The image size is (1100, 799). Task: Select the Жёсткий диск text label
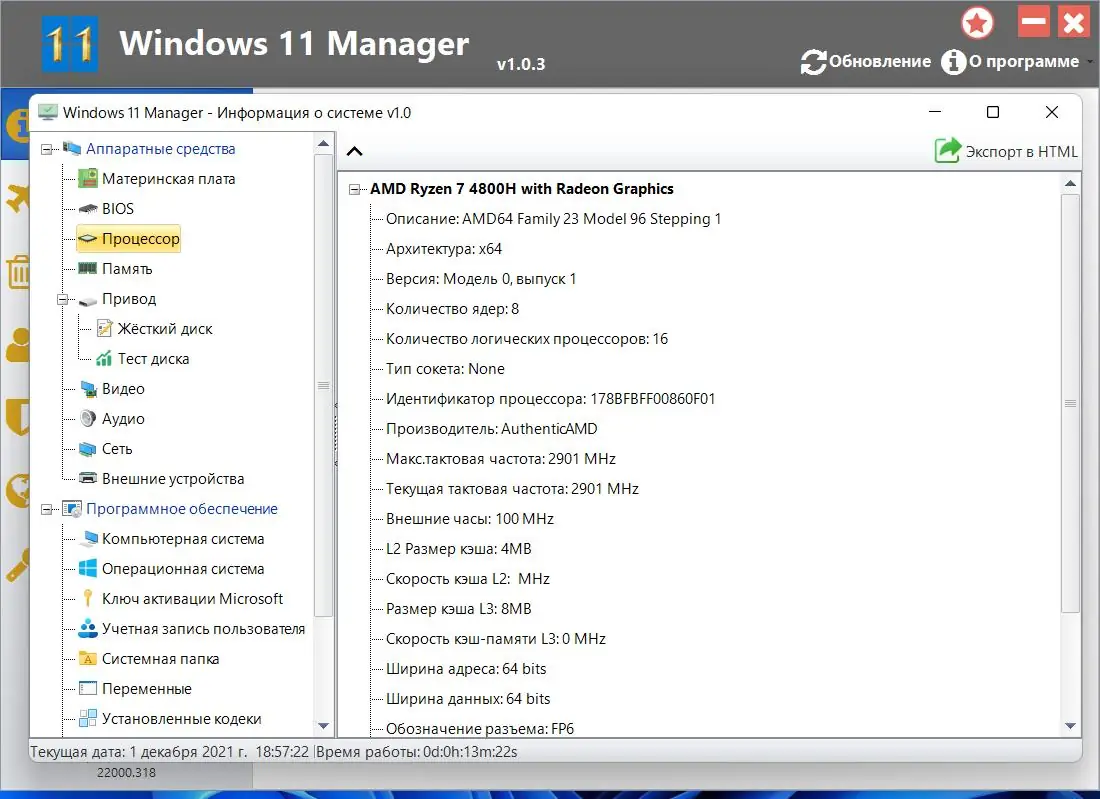pyautogui.click(x=165, y=328)
